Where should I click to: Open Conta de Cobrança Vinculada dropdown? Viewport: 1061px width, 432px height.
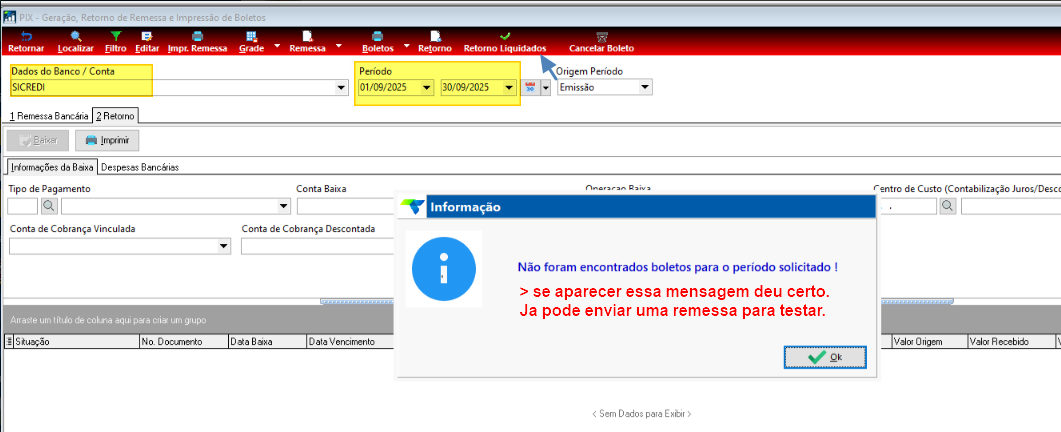click(224, 246)
